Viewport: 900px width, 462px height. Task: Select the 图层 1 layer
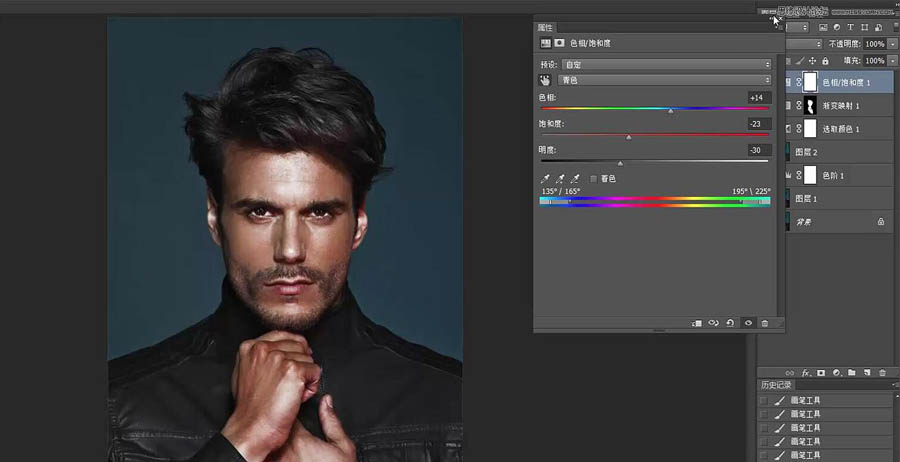[x=840, y=199]
